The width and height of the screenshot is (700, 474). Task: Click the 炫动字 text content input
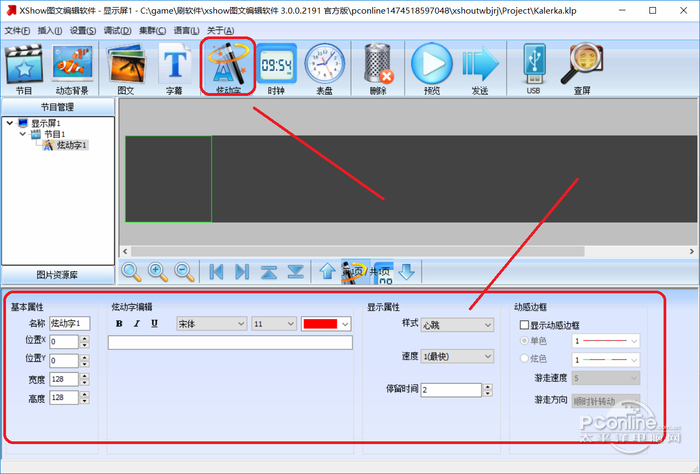coord(230,342)
